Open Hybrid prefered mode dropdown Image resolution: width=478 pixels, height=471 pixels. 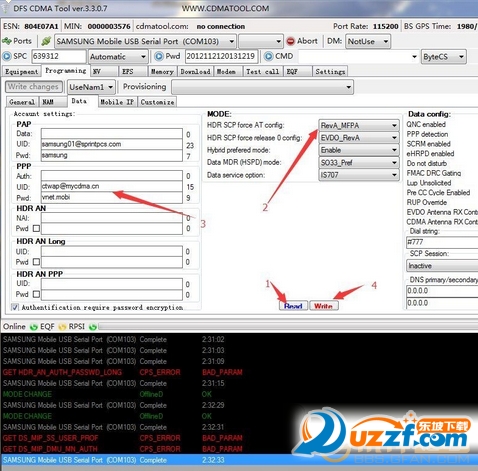coord(359,150)
